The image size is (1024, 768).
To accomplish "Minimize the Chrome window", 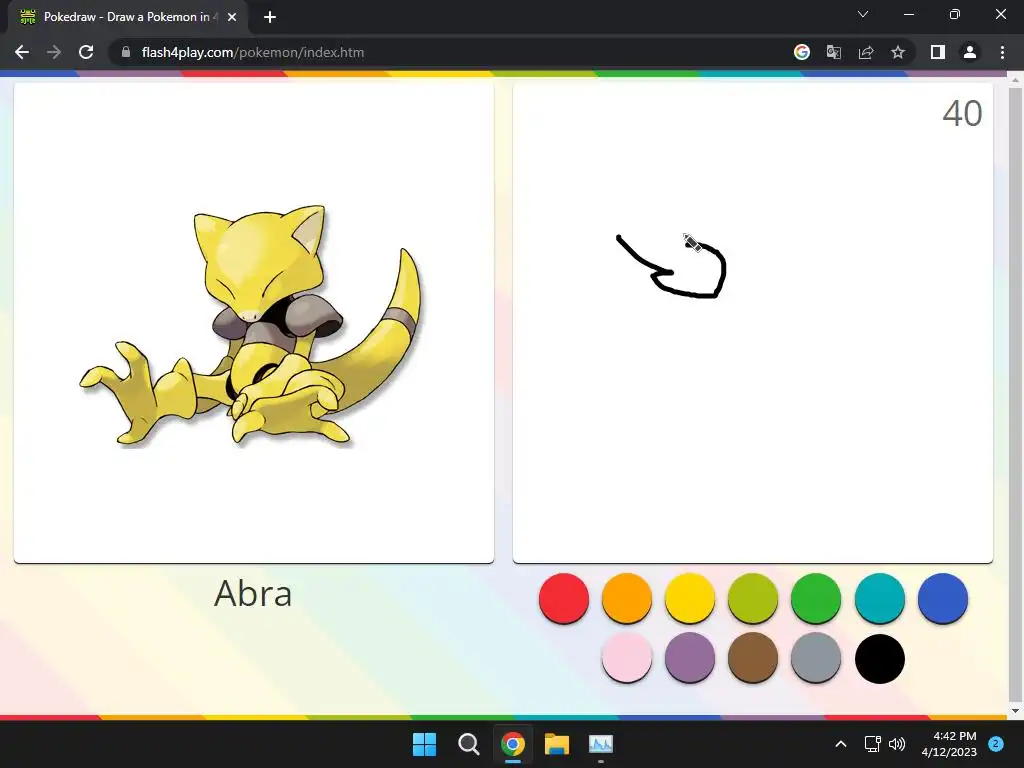I will click(908, 14).
